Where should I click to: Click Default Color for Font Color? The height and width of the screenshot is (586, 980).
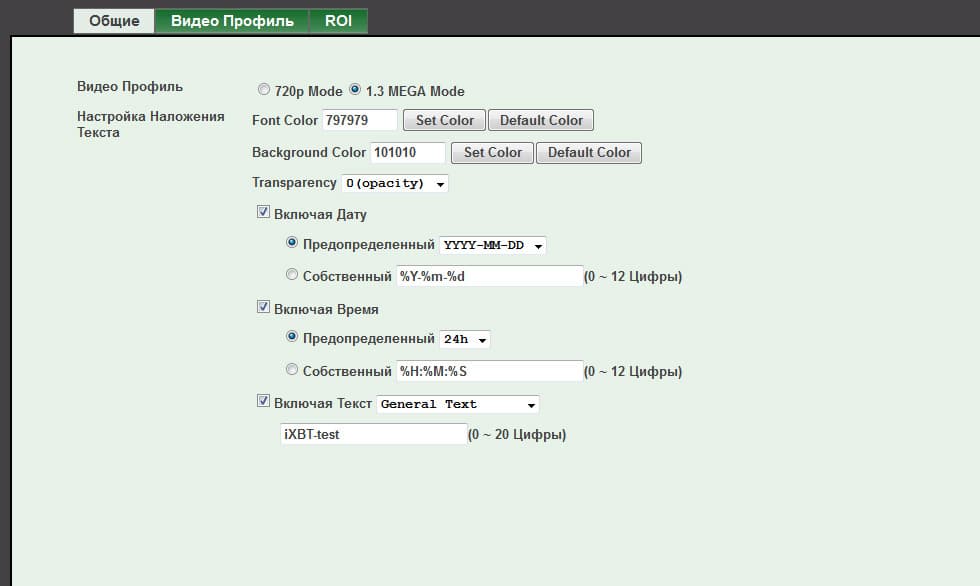[541, 120]
